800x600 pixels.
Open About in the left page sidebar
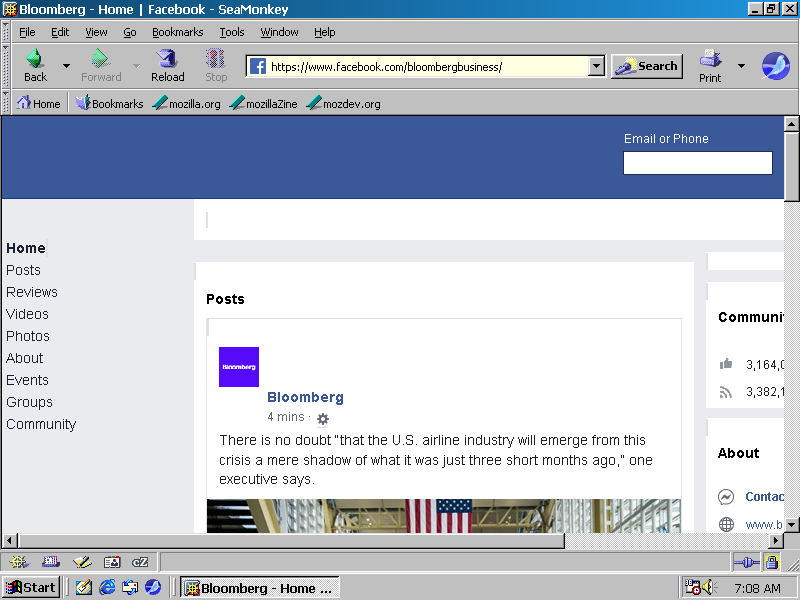[x=24, y=358]
